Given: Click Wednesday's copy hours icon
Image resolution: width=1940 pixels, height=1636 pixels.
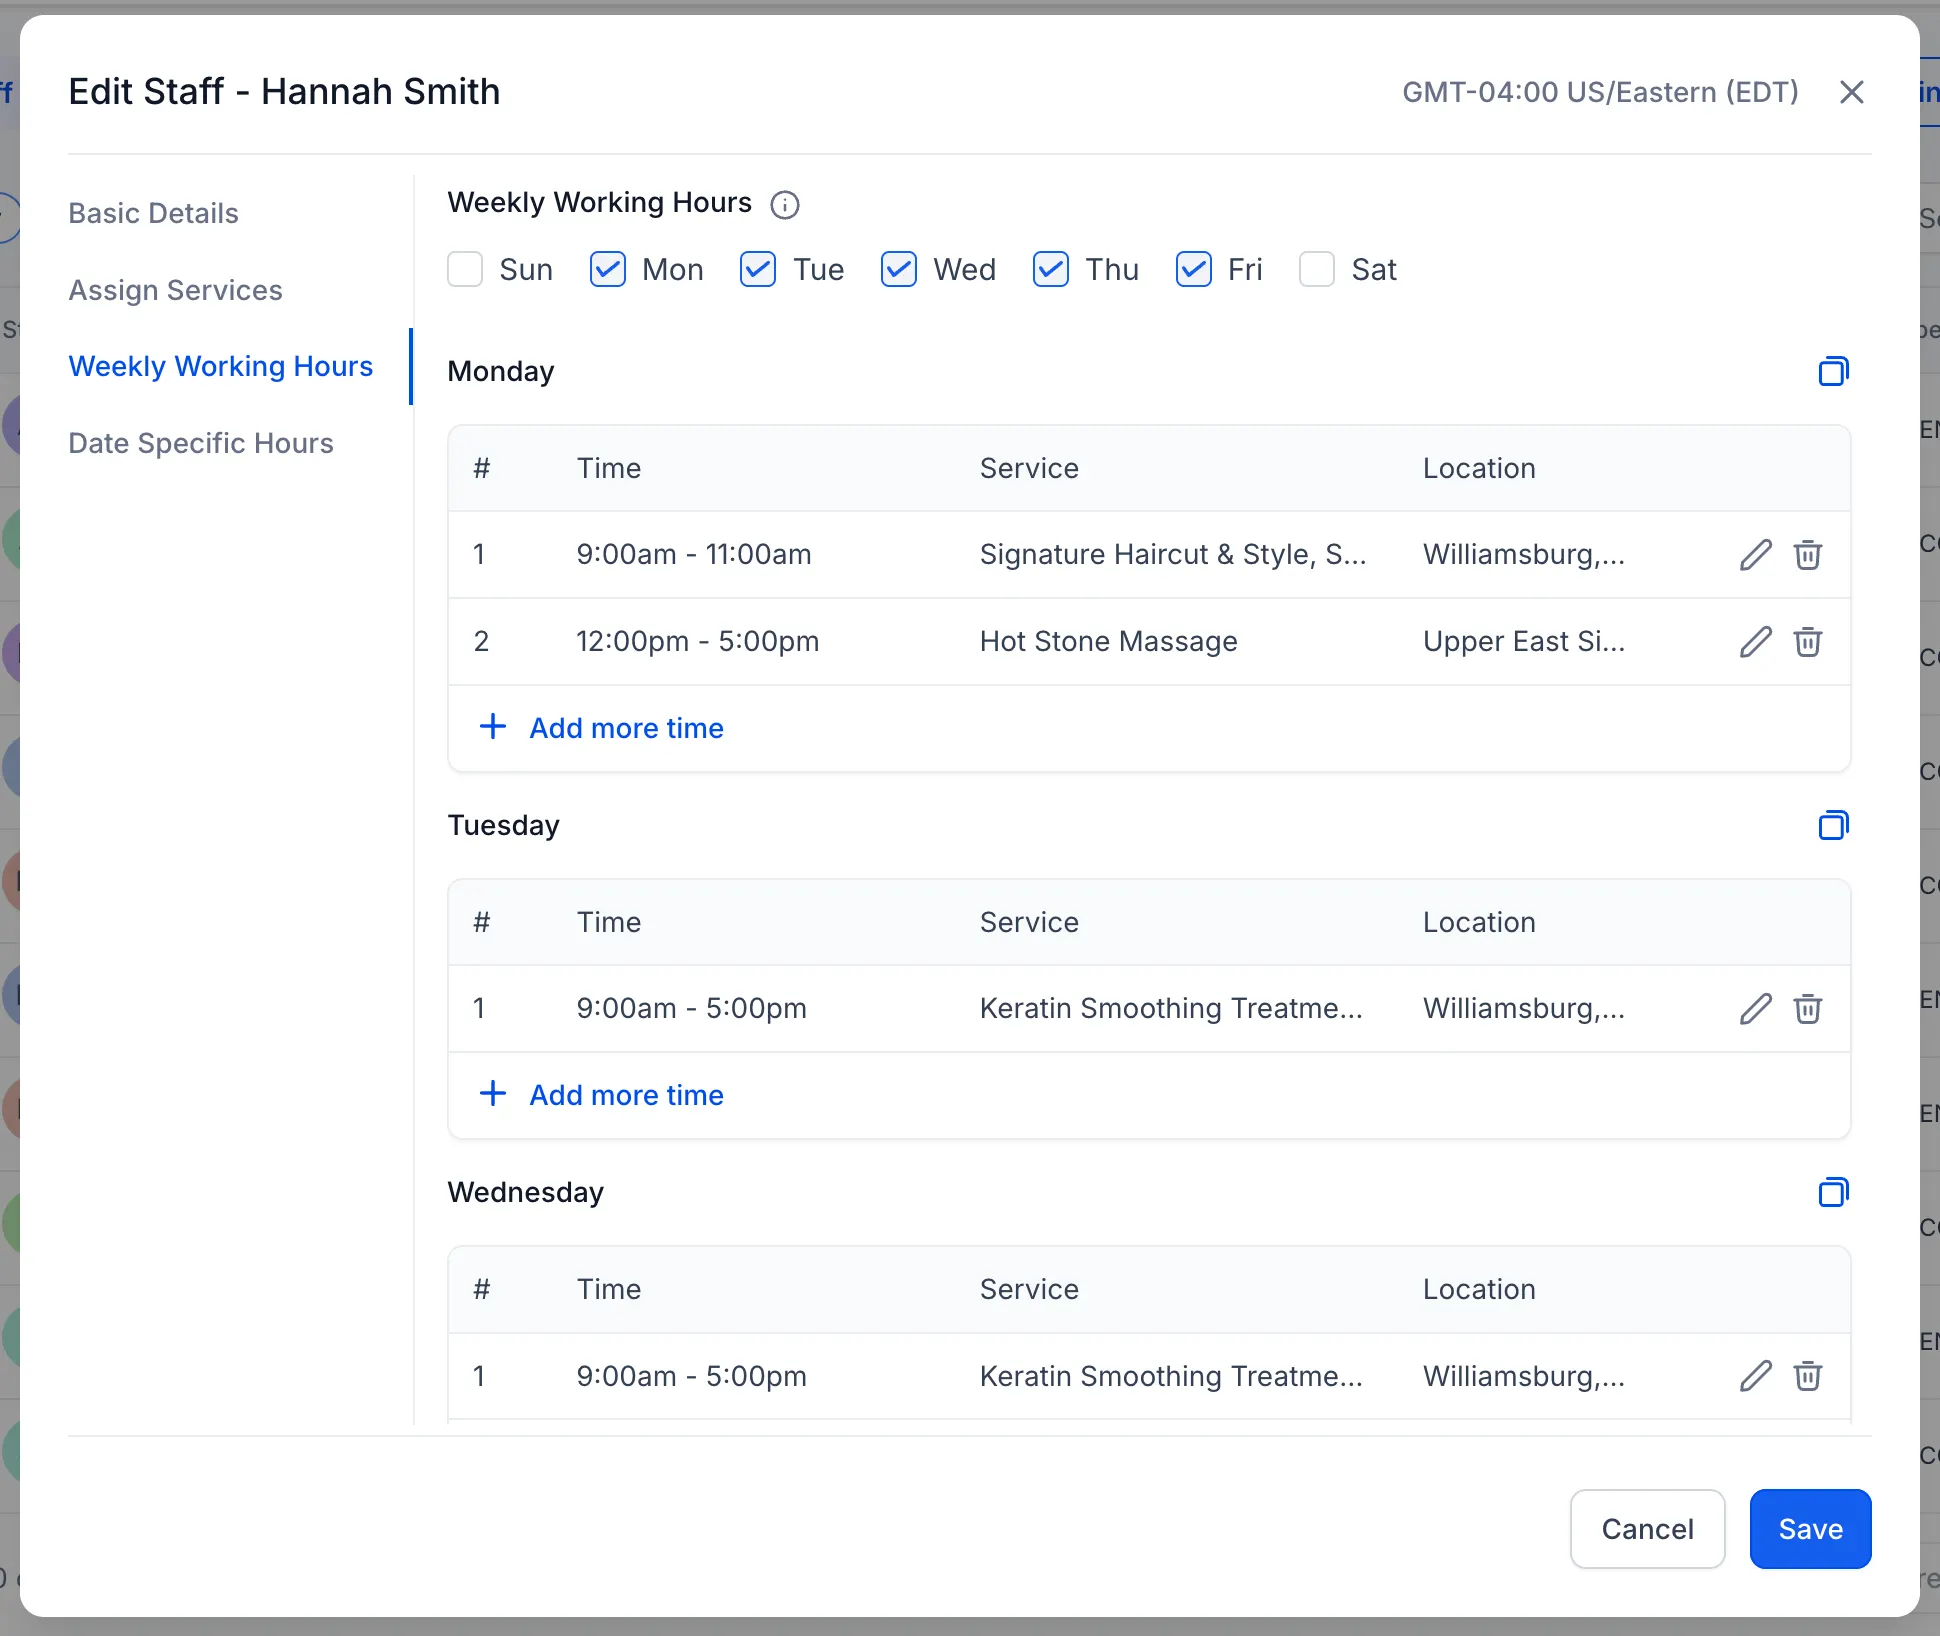Looking at the screenshot, I should 1833,1192.
